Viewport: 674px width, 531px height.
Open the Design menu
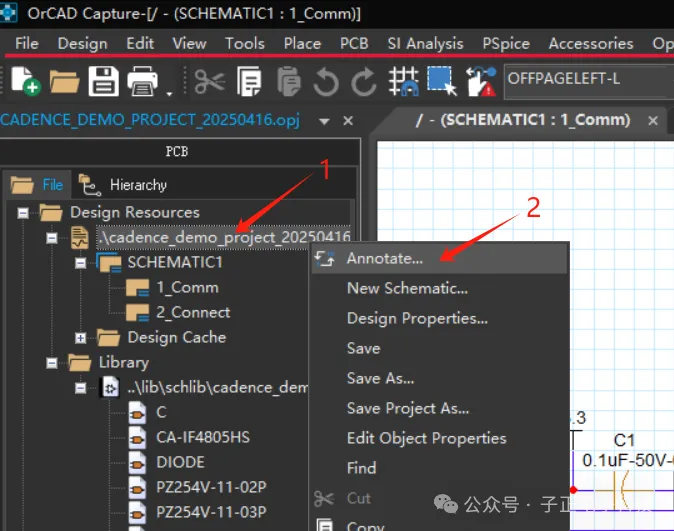click(x=83, y=43)
